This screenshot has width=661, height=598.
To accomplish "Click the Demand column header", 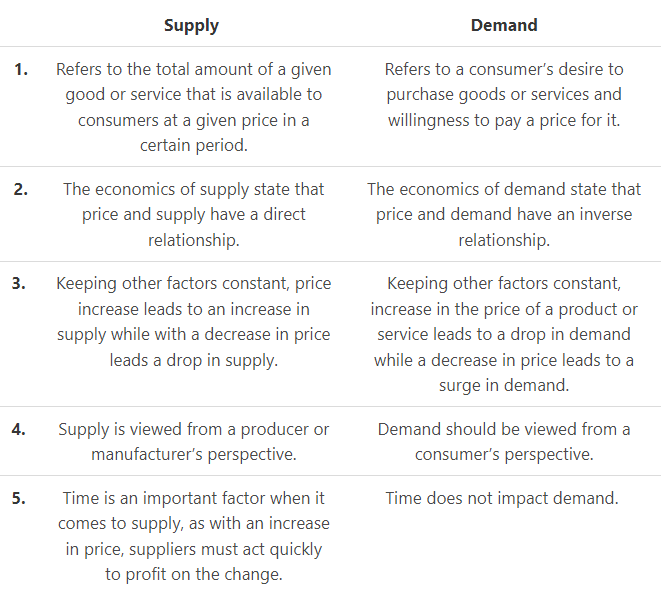I will tap(504, 25).
